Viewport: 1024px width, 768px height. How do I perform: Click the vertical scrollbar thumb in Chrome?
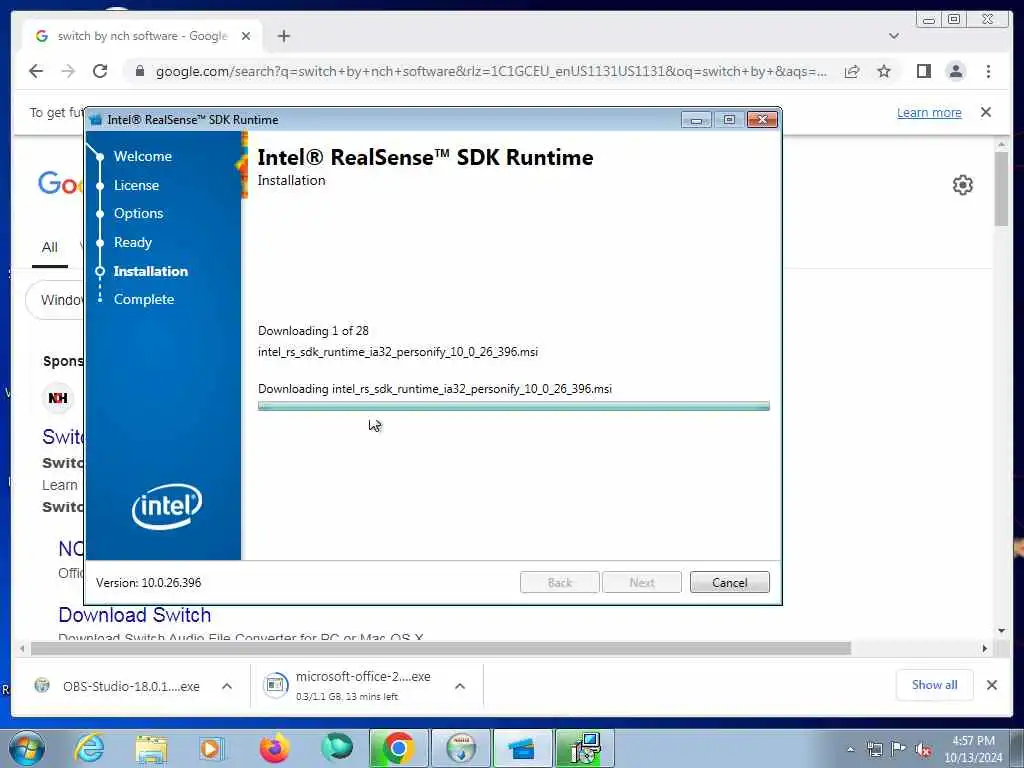(1002, 189)
